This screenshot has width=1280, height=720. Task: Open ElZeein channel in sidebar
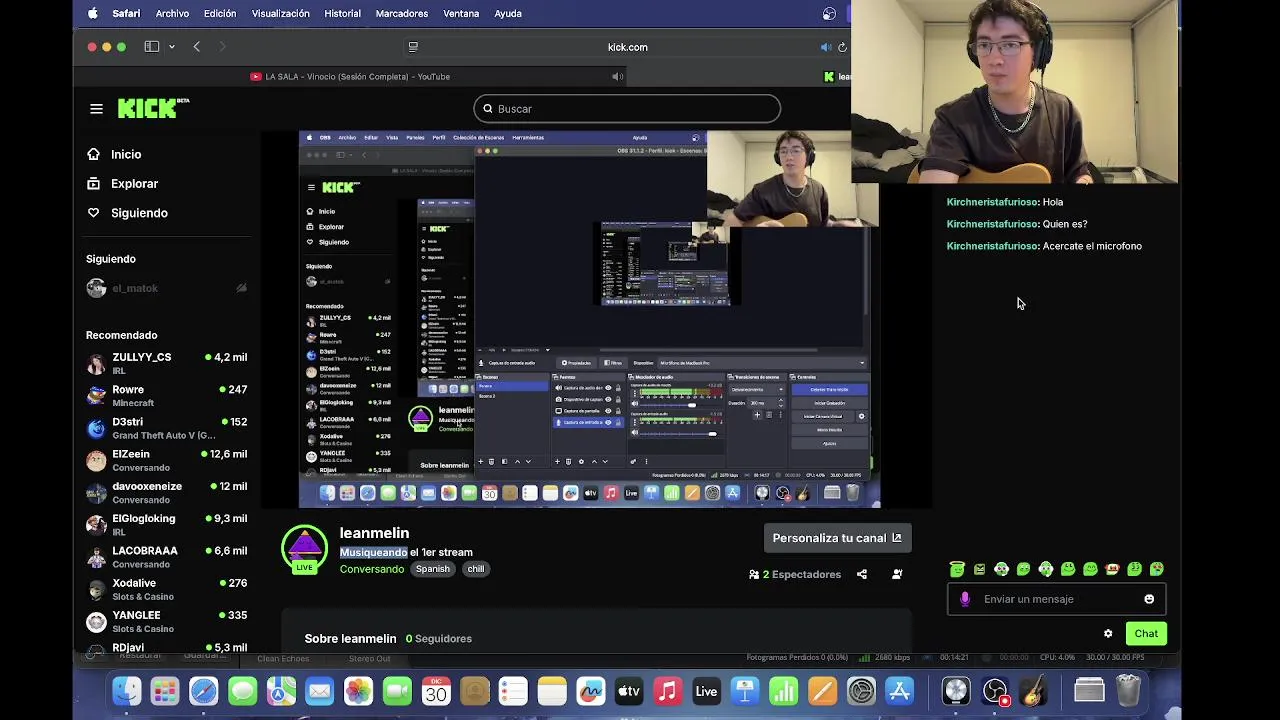pyautogui.click(x=166, y=460)
